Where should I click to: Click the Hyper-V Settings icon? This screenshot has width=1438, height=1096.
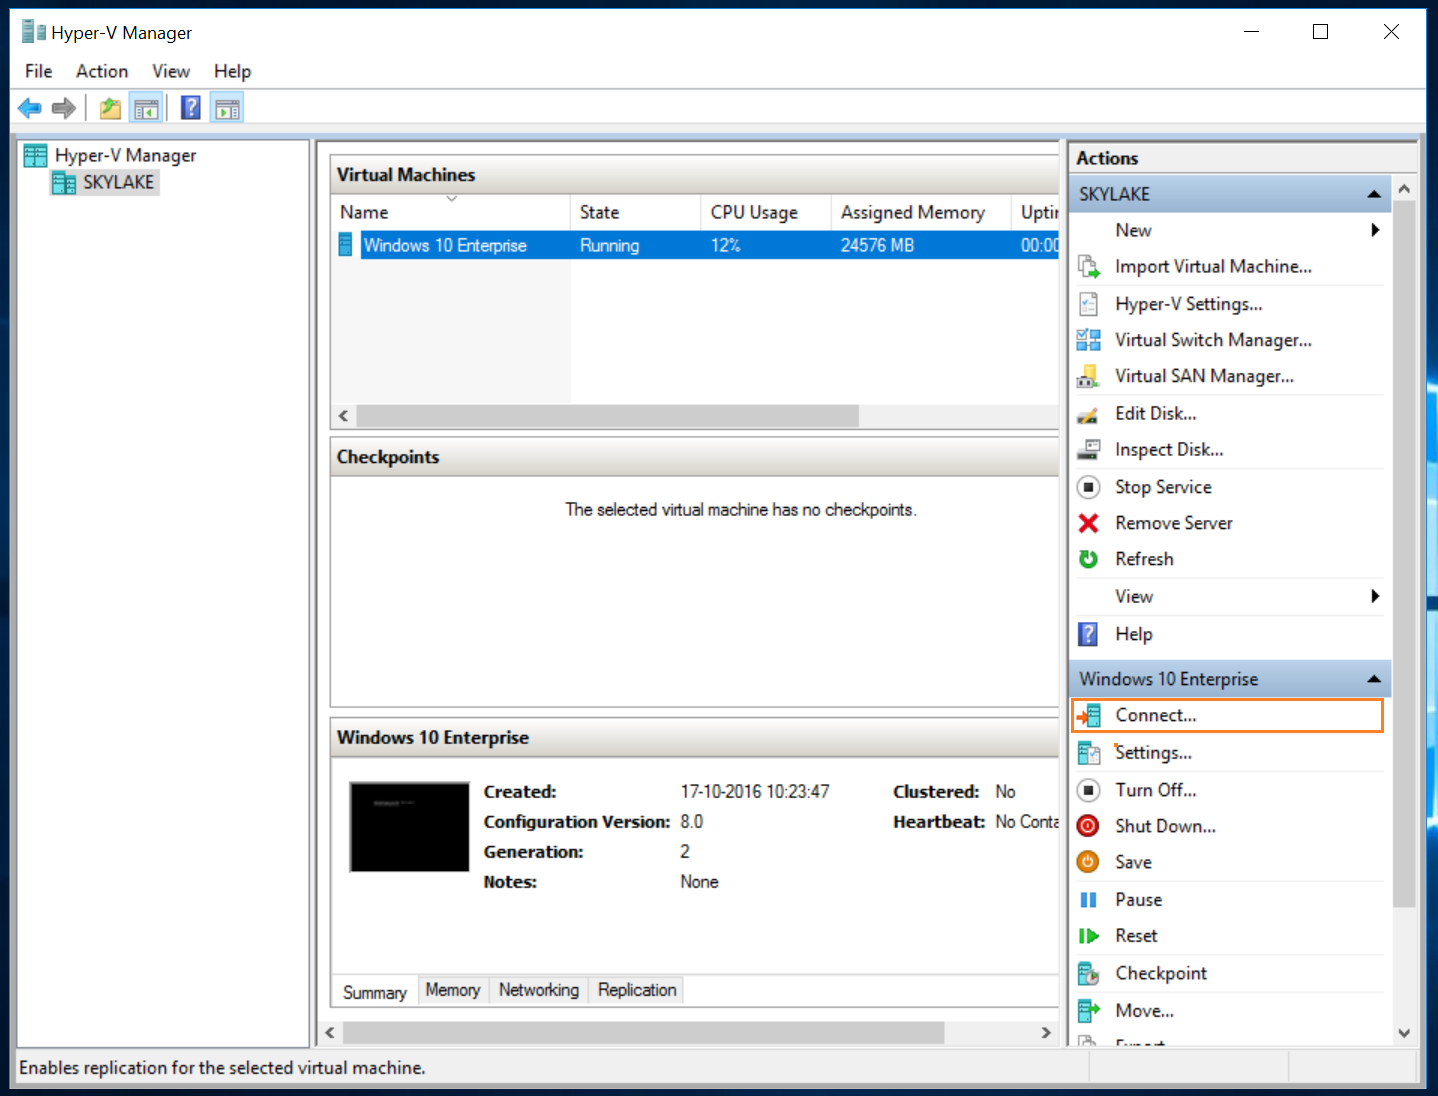pyautogui.click(x=1089, y=304)
